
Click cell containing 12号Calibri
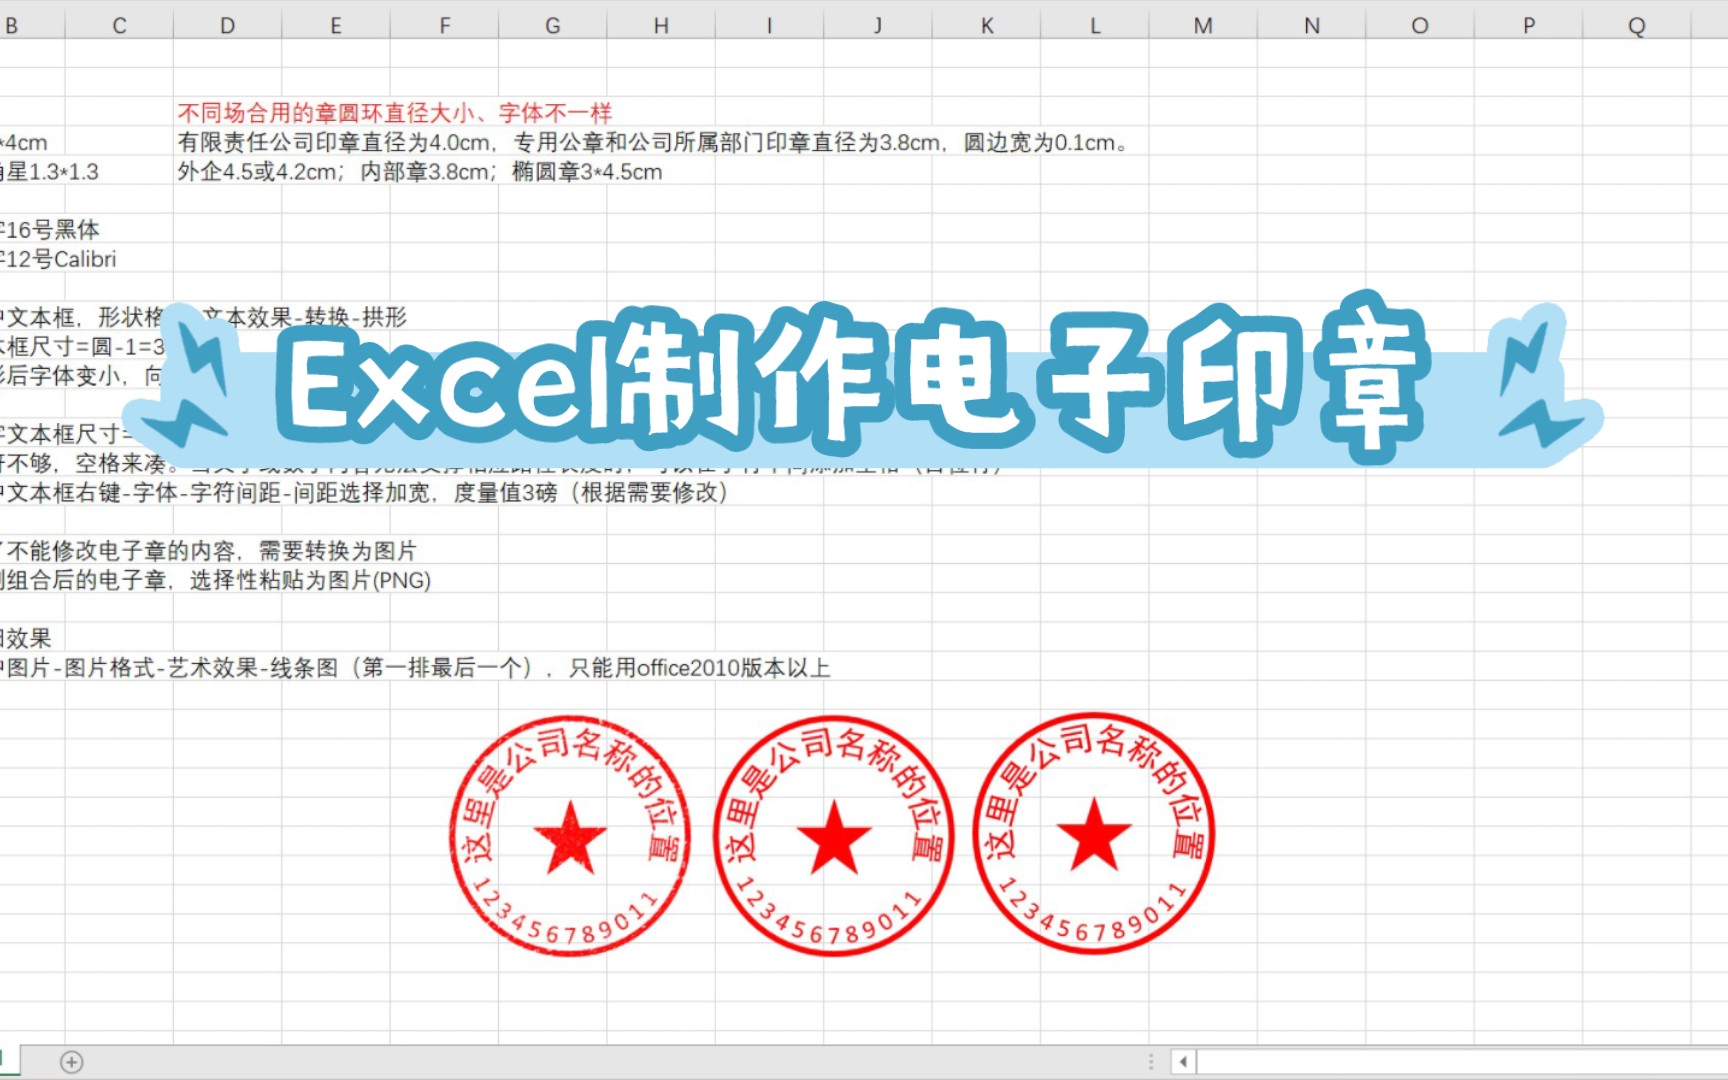58,259
